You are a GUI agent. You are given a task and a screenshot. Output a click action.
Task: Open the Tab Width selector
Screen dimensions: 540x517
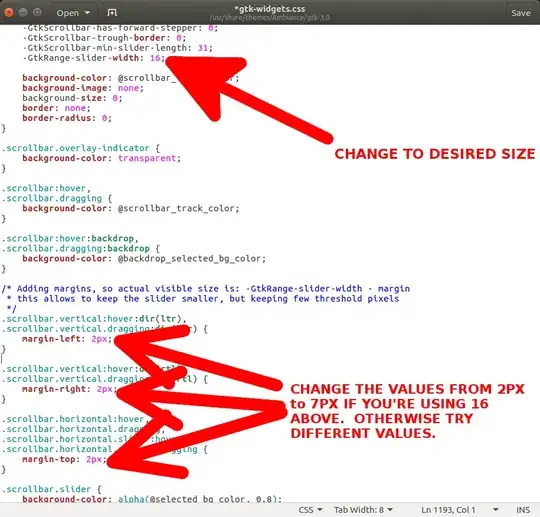[x=363, y=509]
